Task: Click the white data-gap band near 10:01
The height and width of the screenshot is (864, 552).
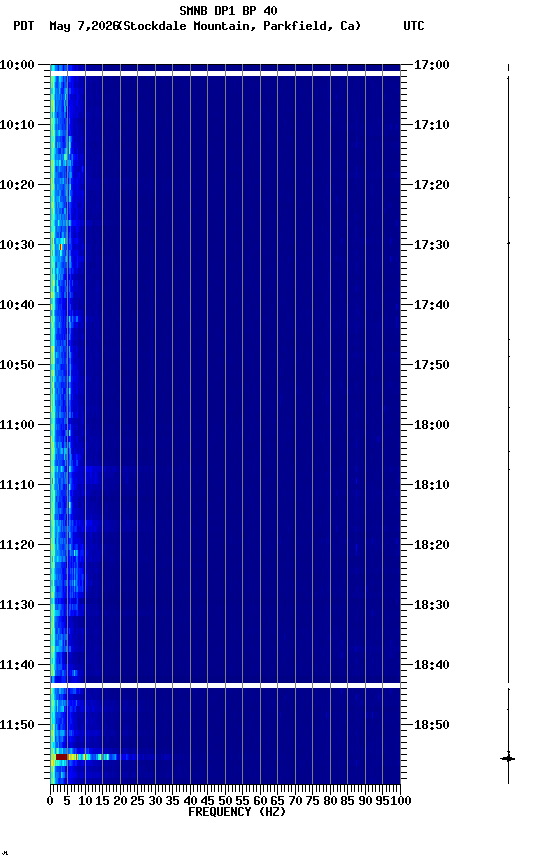Action: pyautogui.click(x=225, y=73)
